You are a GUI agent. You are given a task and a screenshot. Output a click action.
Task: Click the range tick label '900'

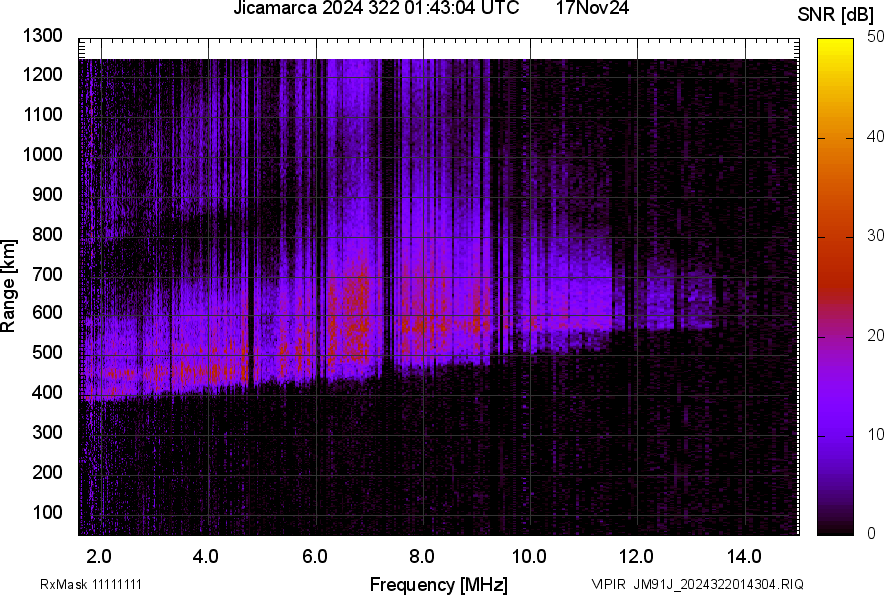tap(47, 194)
